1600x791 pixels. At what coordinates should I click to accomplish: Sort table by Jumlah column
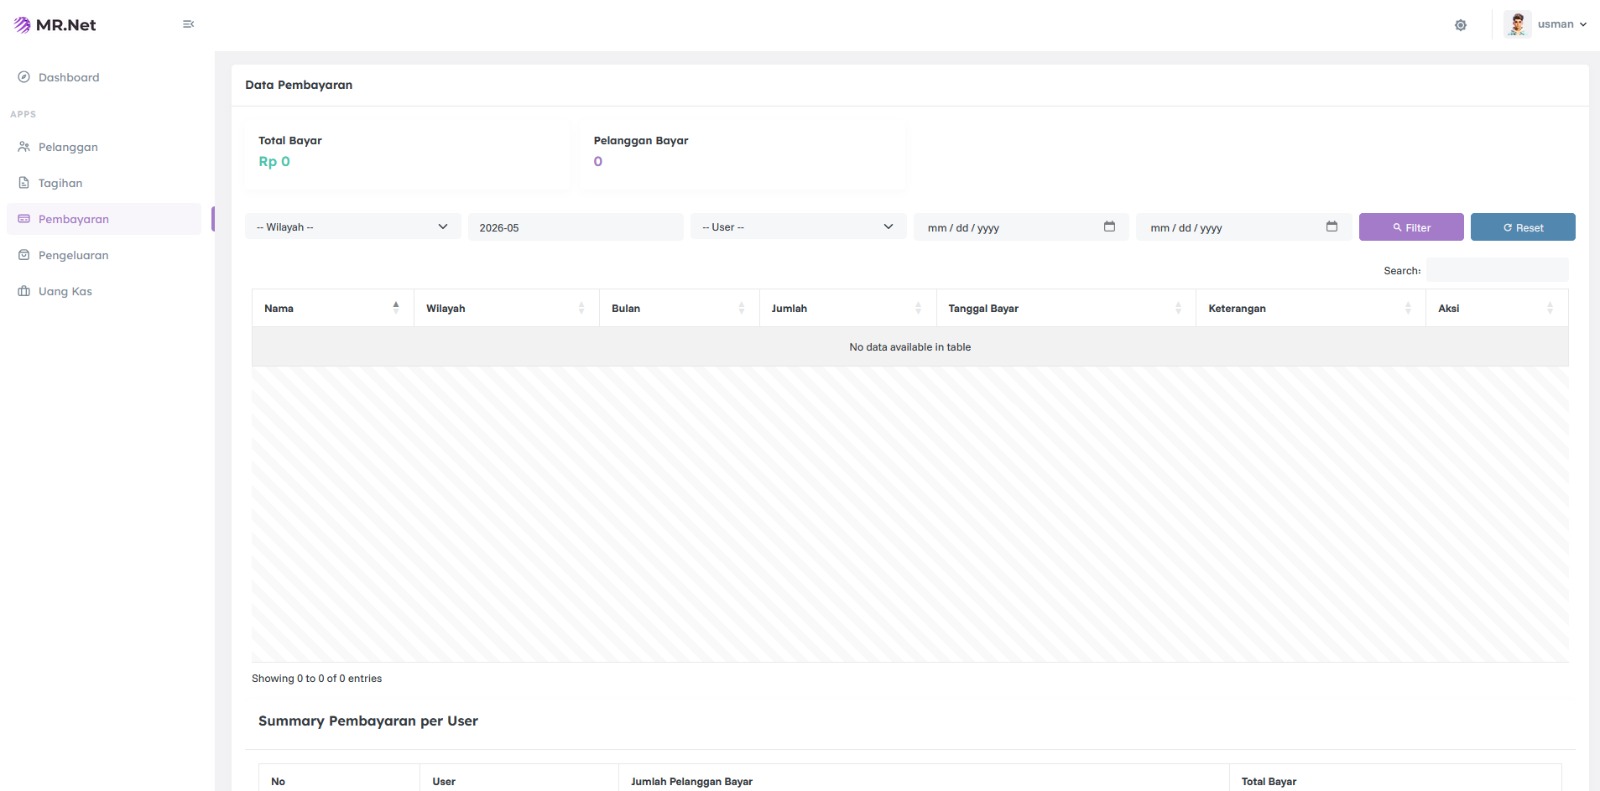pyautogui.click(x=847, y=308)
